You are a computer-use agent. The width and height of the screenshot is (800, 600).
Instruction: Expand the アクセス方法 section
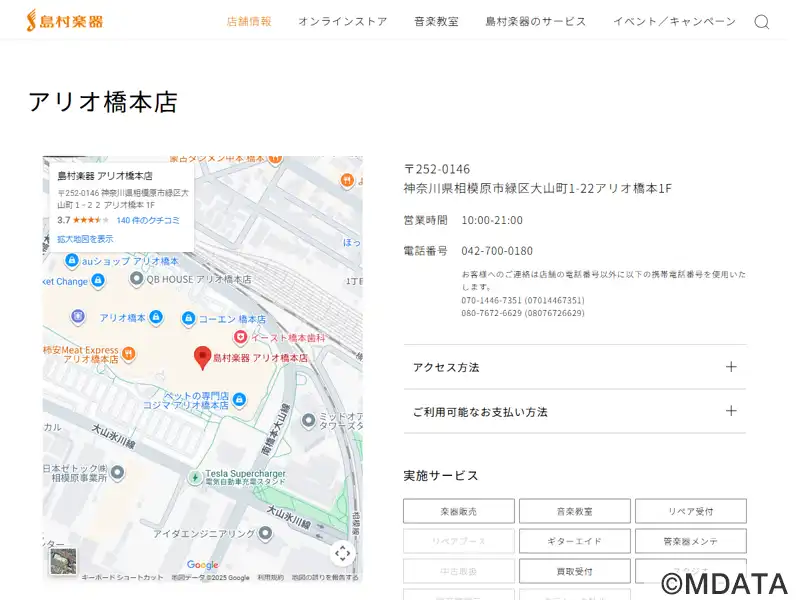(574, 367)
